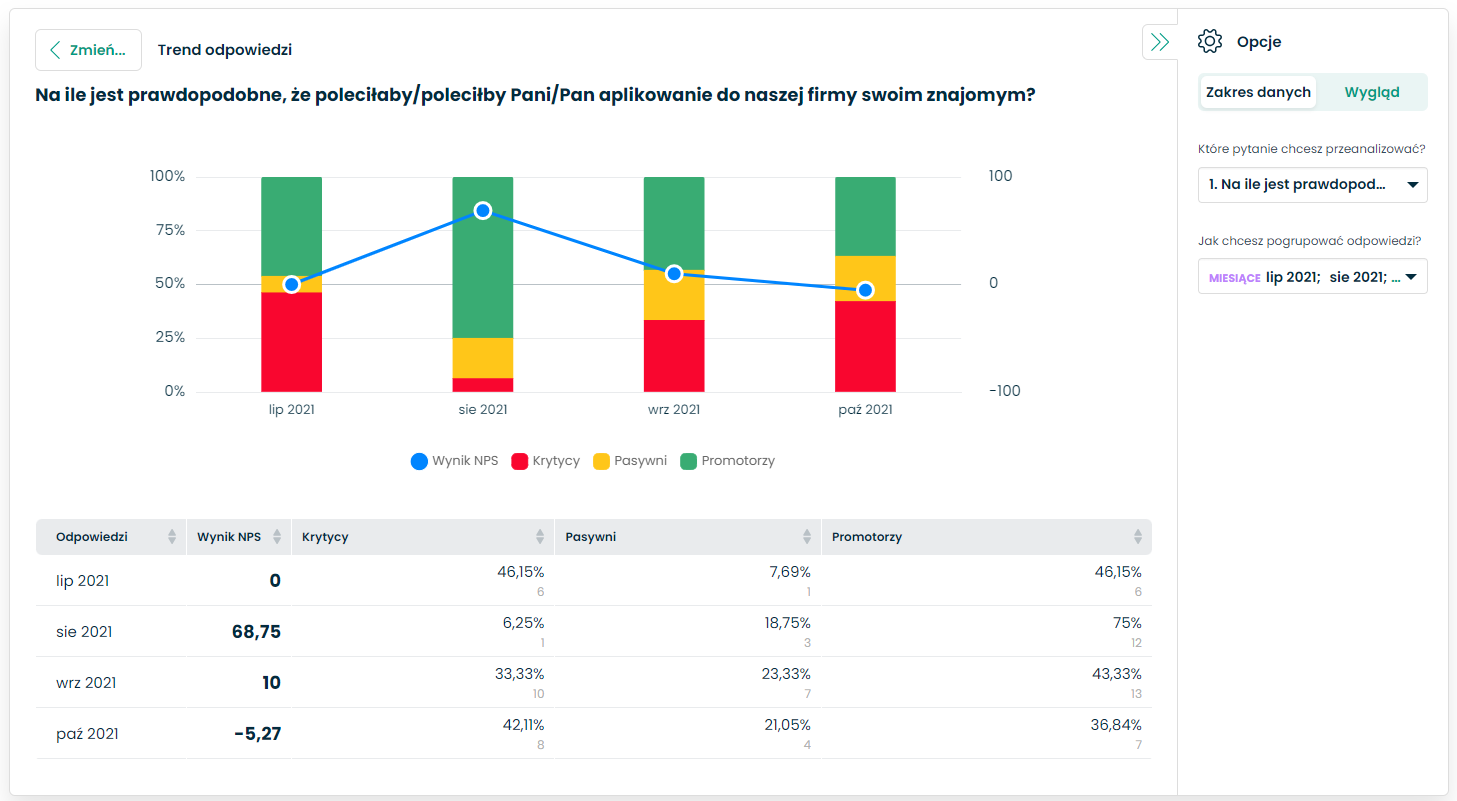Viewport: 1457px width, 801px height.
Task: Sort by the Promotorzy column arrows
Action: (x=1138, y=537)
